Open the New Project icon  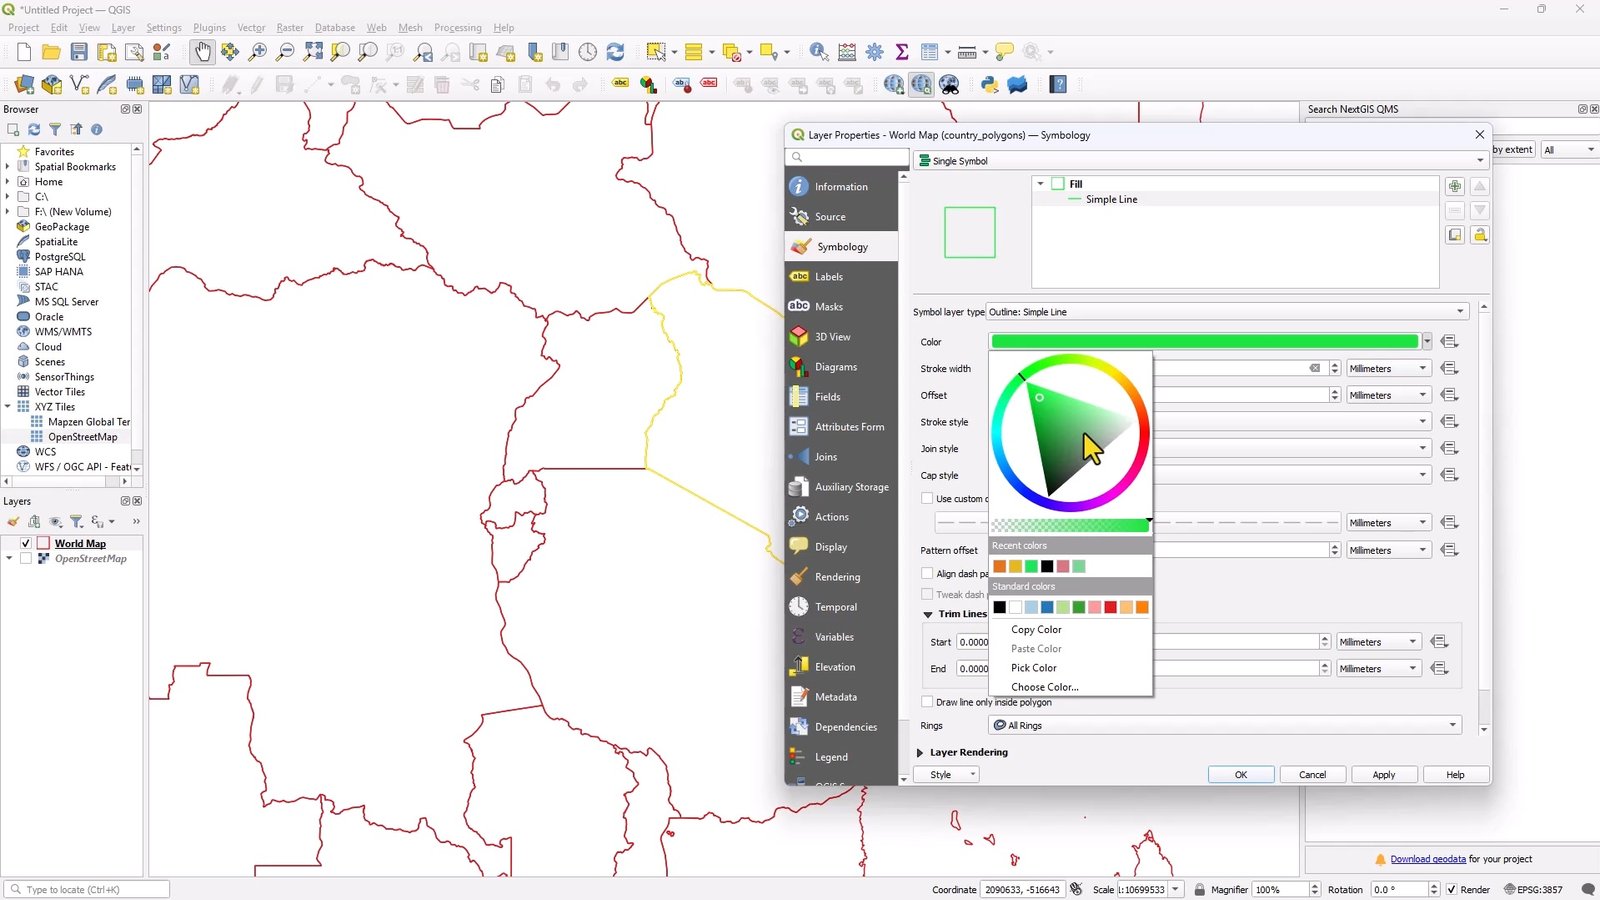(22, 51)
